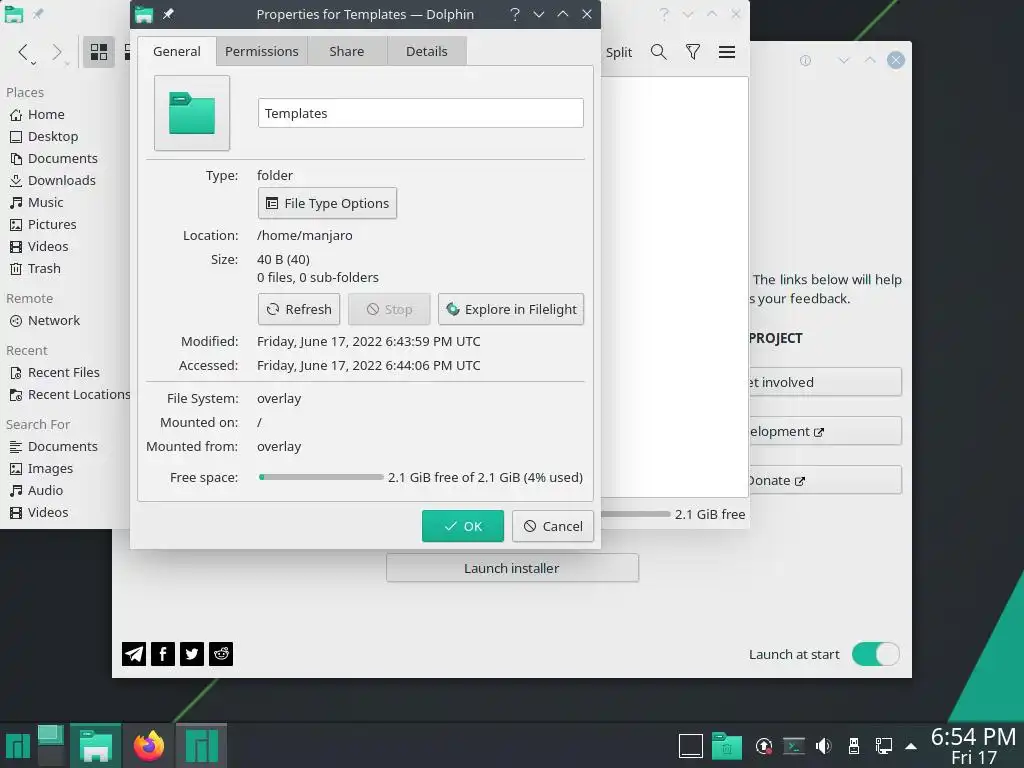
Task: Click the Refresh size button
Action: point(299,309)
